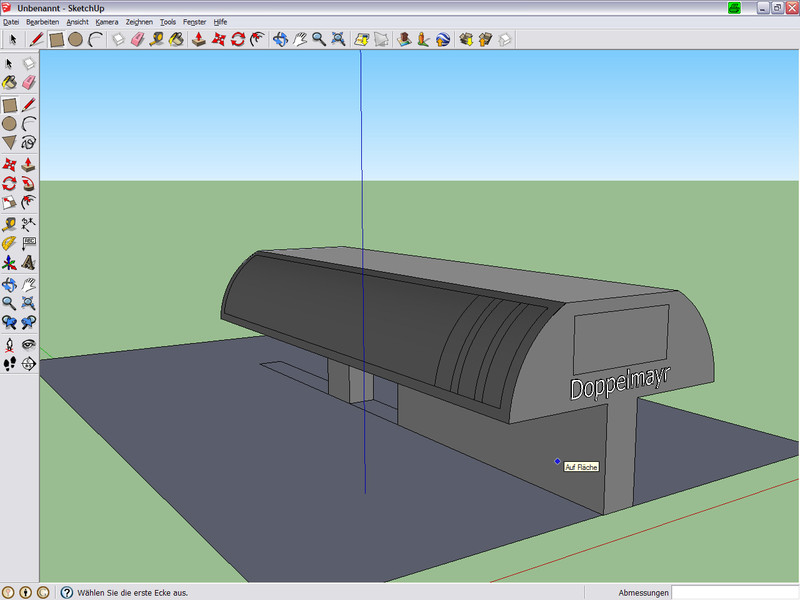Choose the Freehand drawing tool
This screenshot has width=800, height=600.
coord(29,142)
